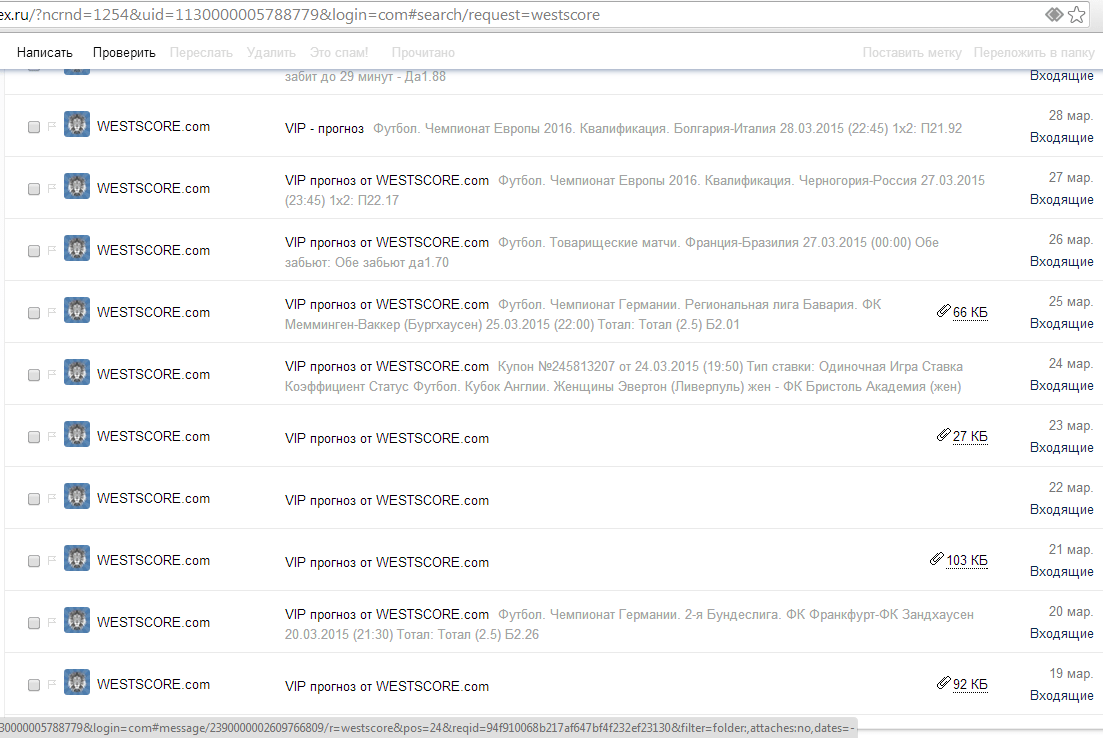Viewport: 1103px width, 738px height.
Task: Click the flag icon on the 28 мар. email
Action: pyautogui.click(x=50, y=126)
